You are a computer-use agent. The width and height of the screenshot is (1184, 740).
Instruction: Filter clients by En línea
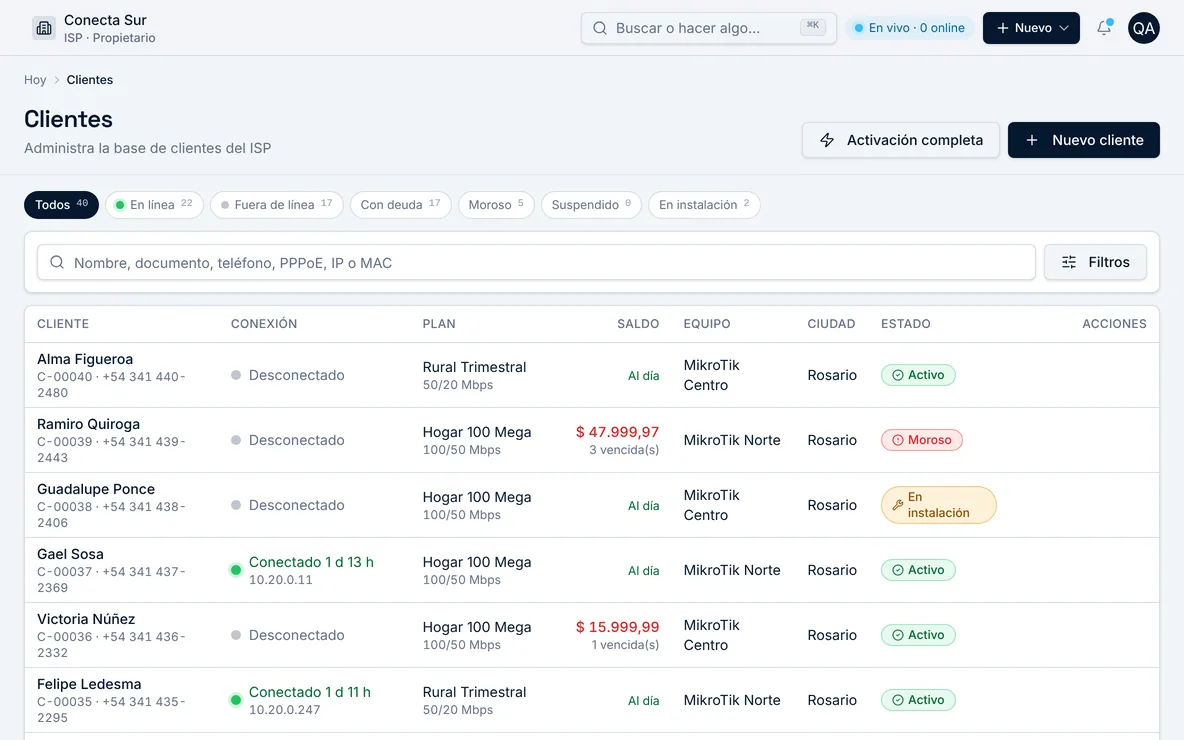click(x=154, y=205)
